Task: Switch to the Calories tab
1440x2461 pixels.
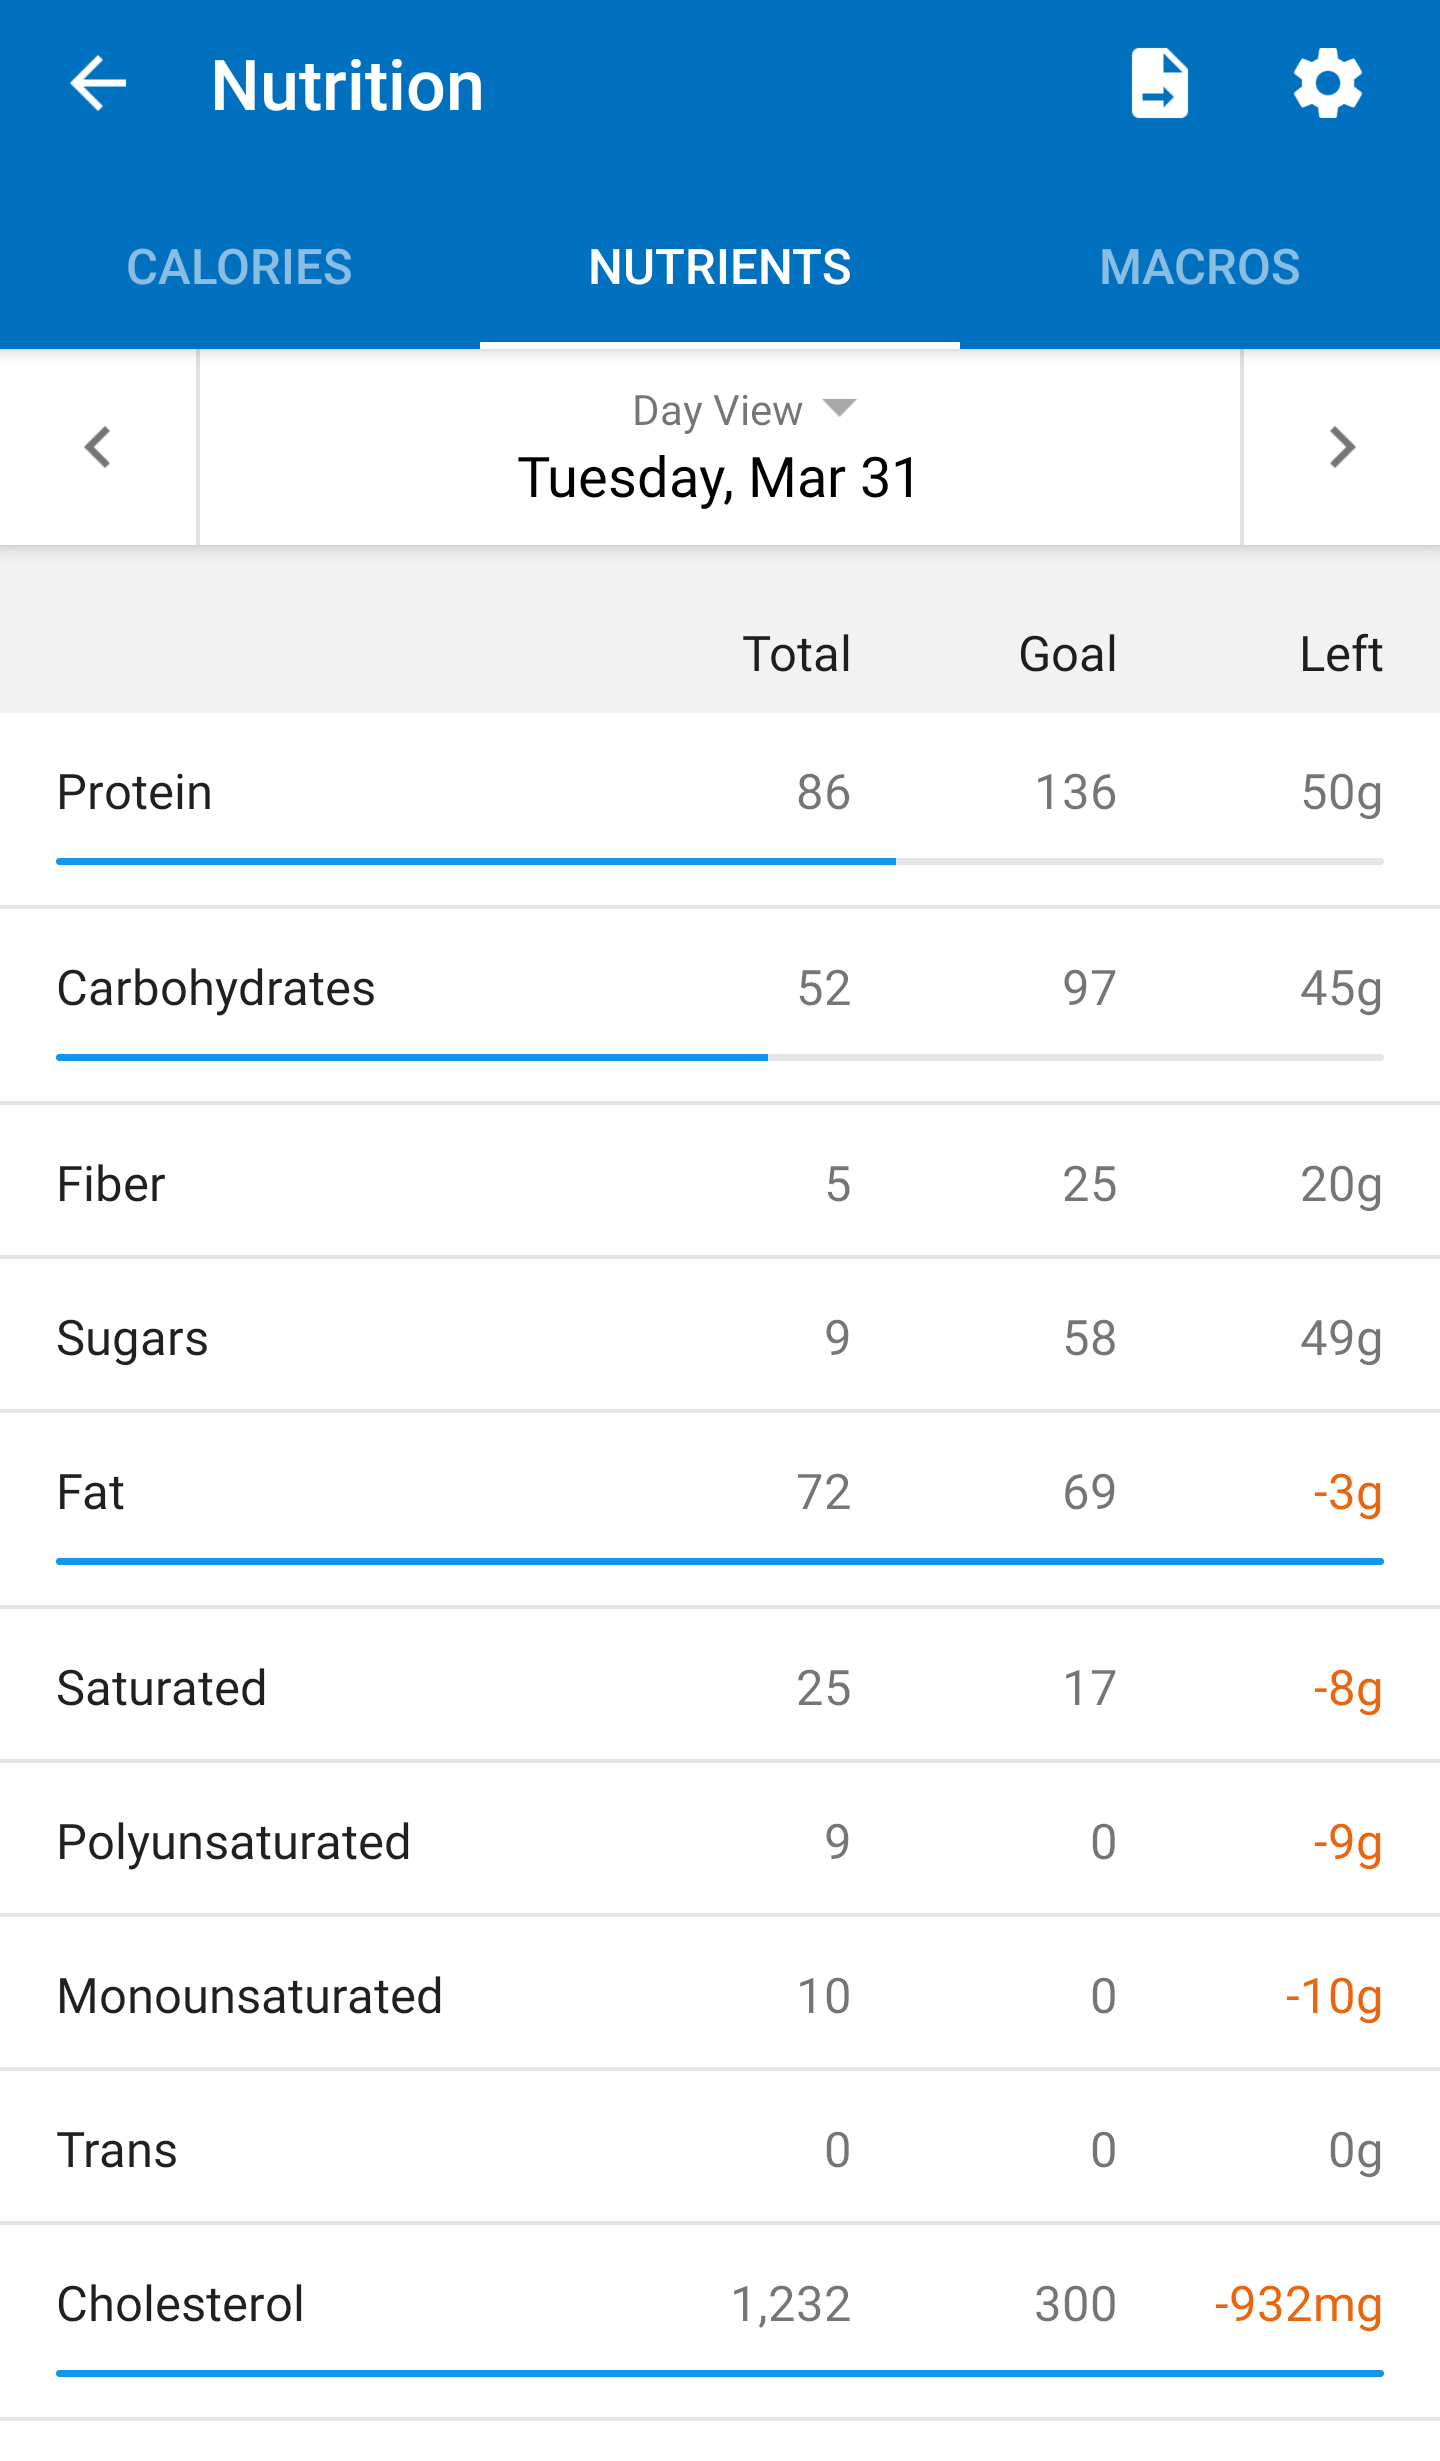Action: 240,267
